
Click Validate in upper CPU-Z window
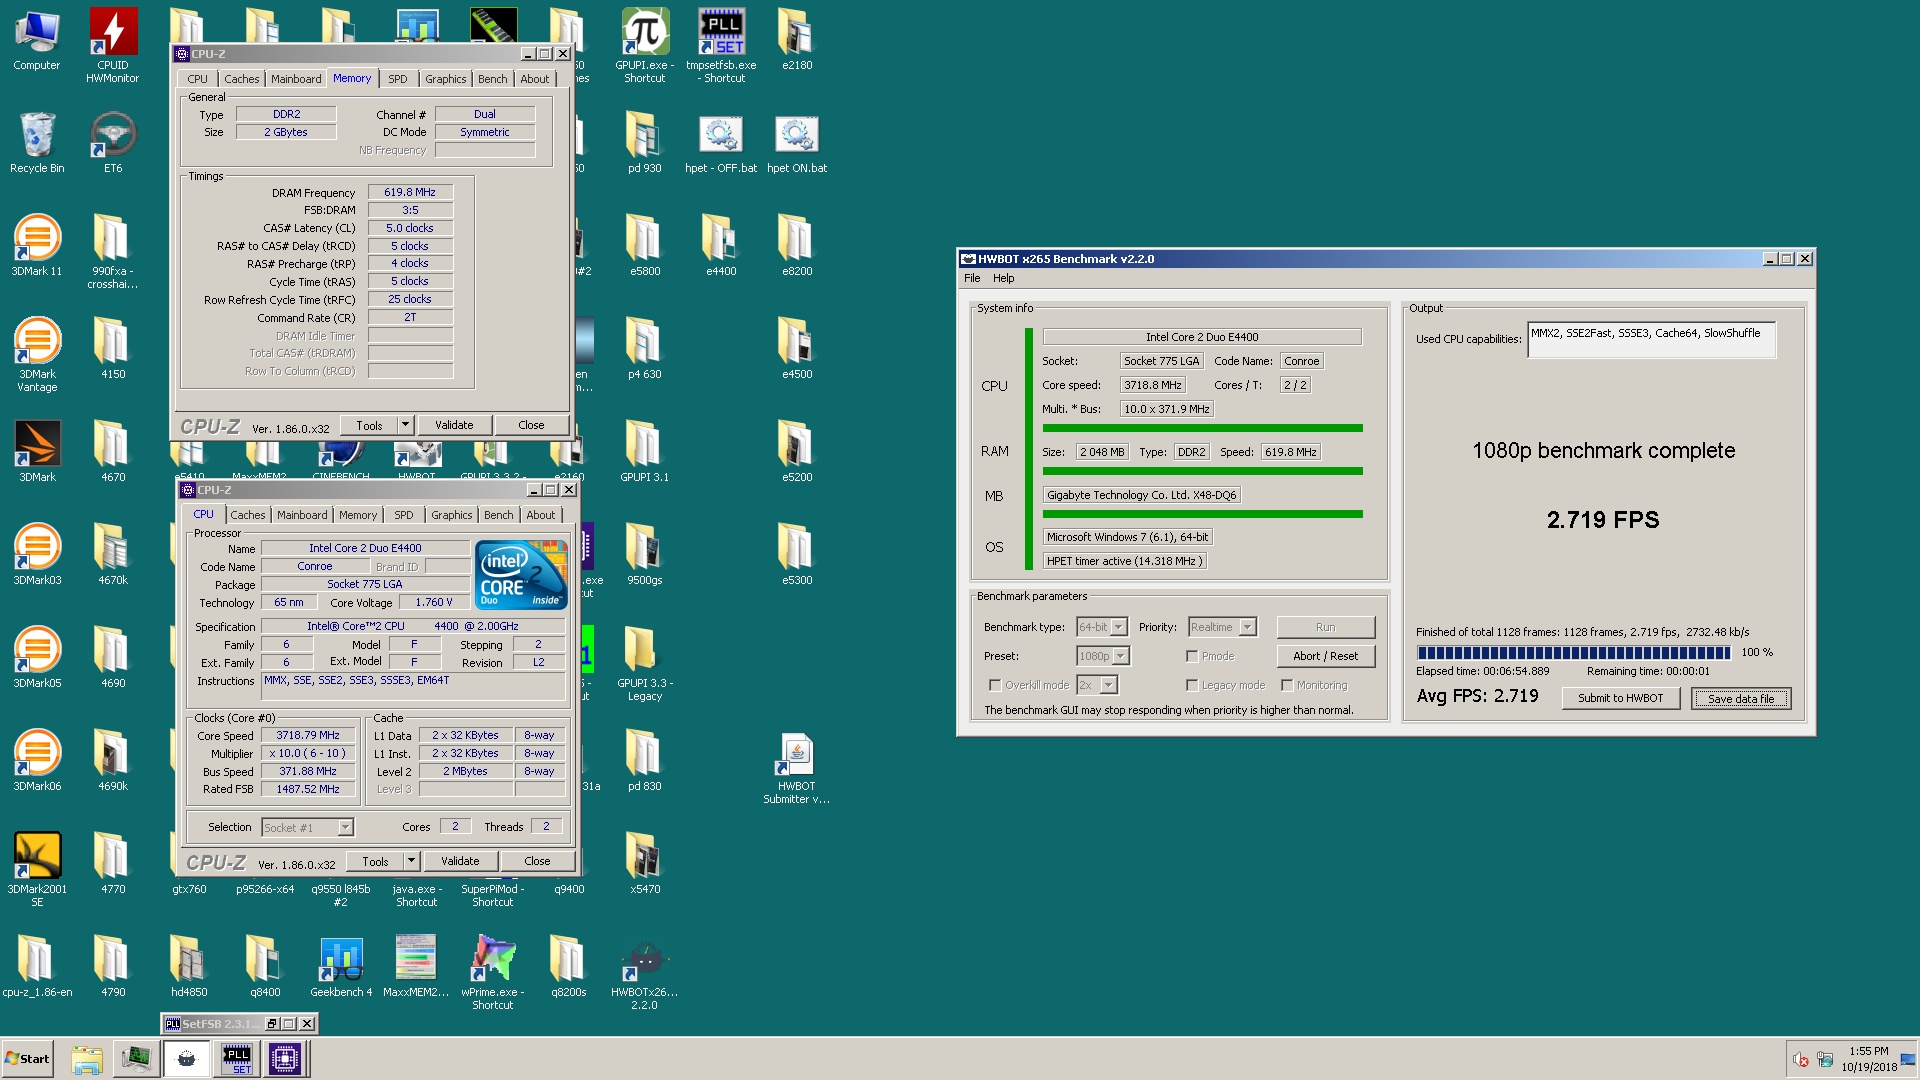pos(454,425)
